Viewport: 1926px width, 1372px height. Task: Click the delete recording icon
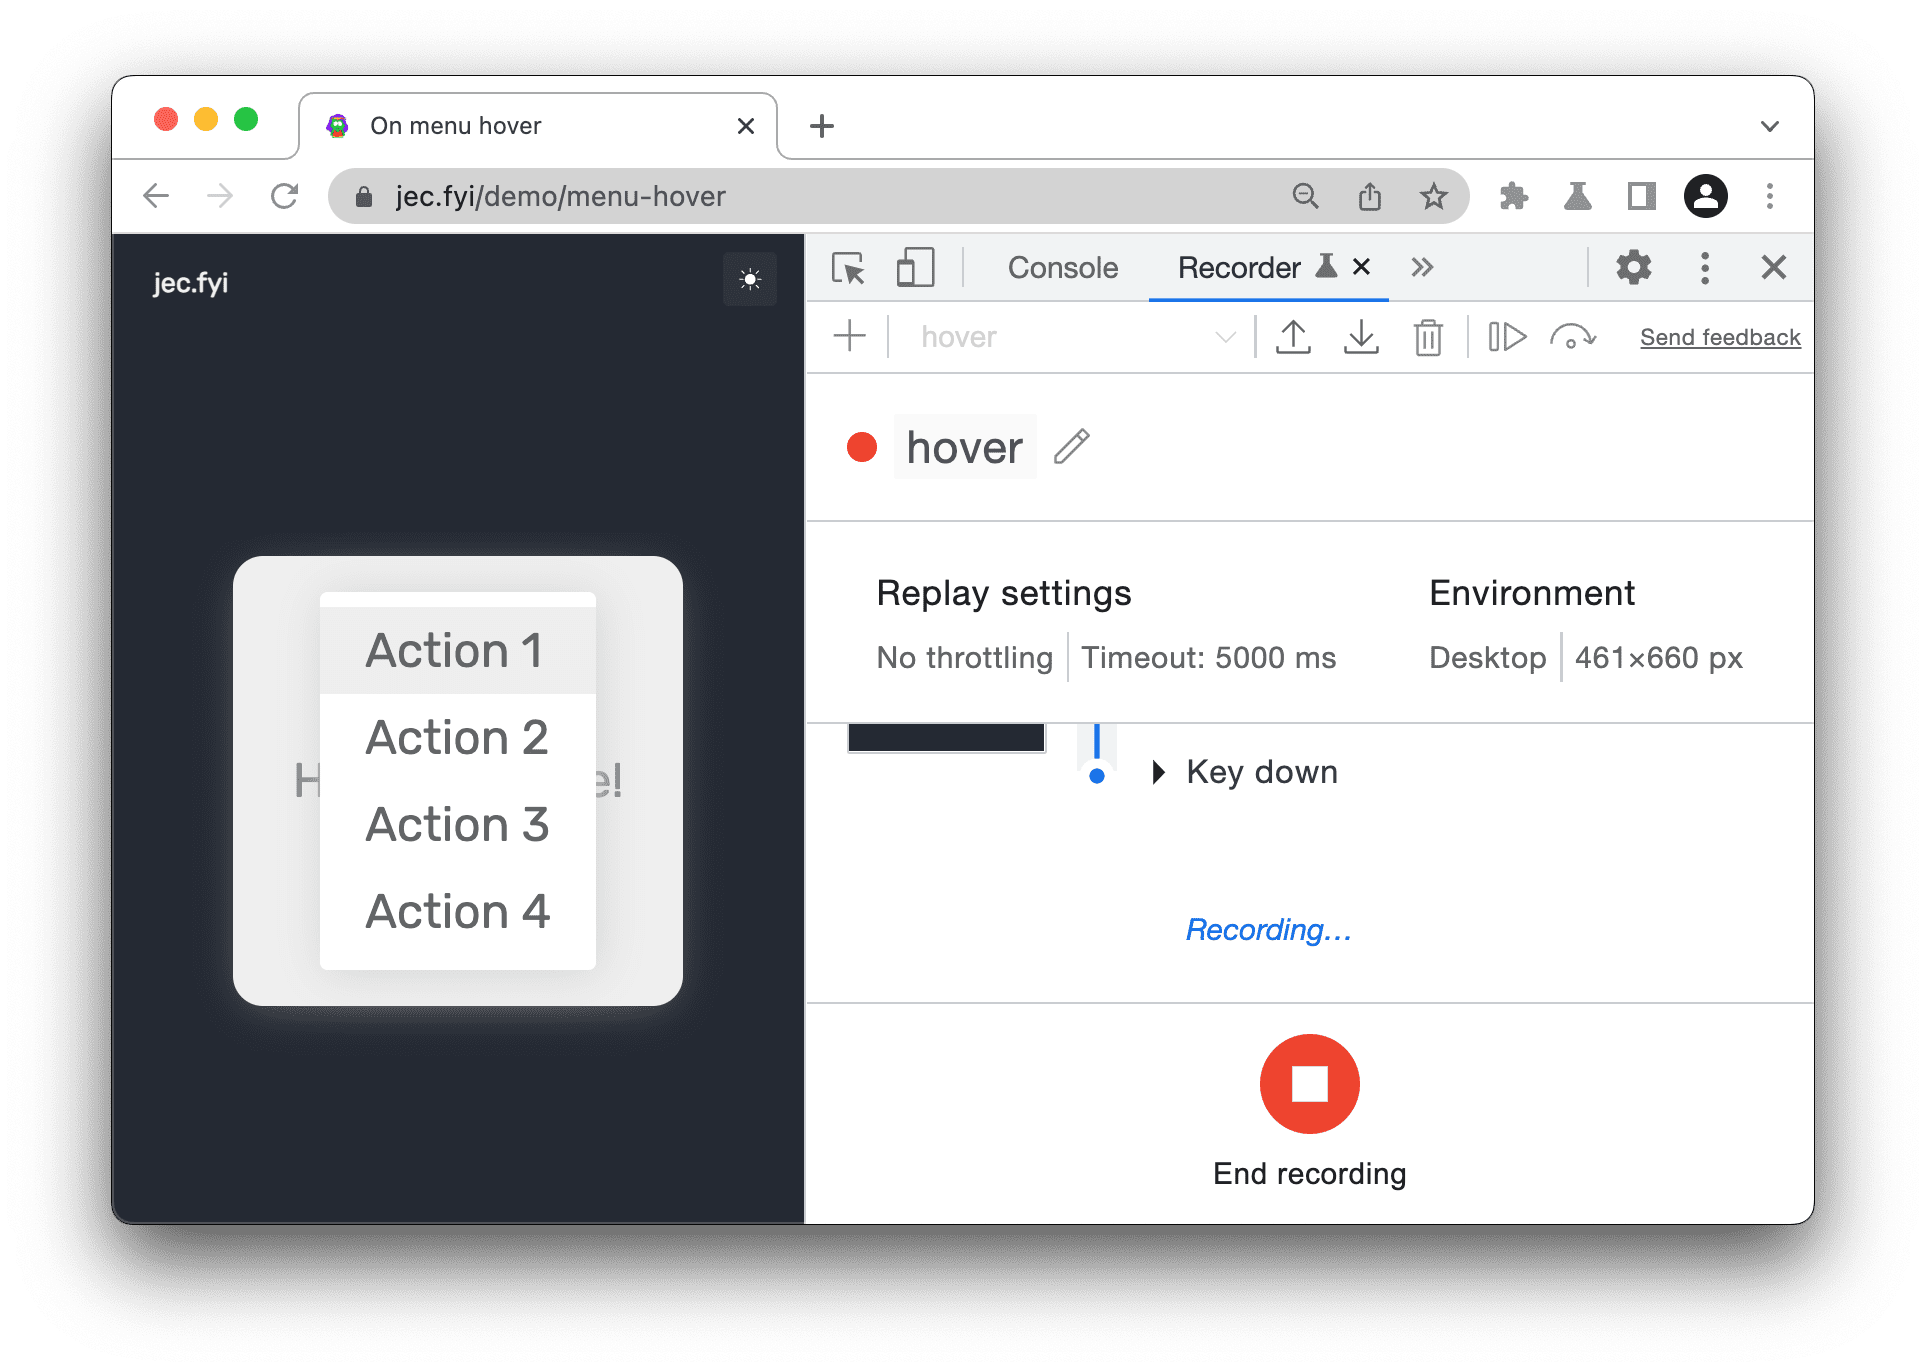(x=1424, y=336)
